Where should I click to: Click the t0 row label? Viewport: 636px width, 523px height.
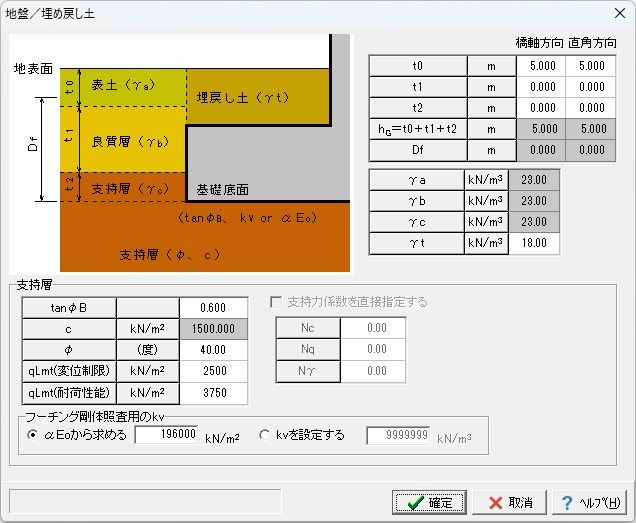tap(418, 66)
